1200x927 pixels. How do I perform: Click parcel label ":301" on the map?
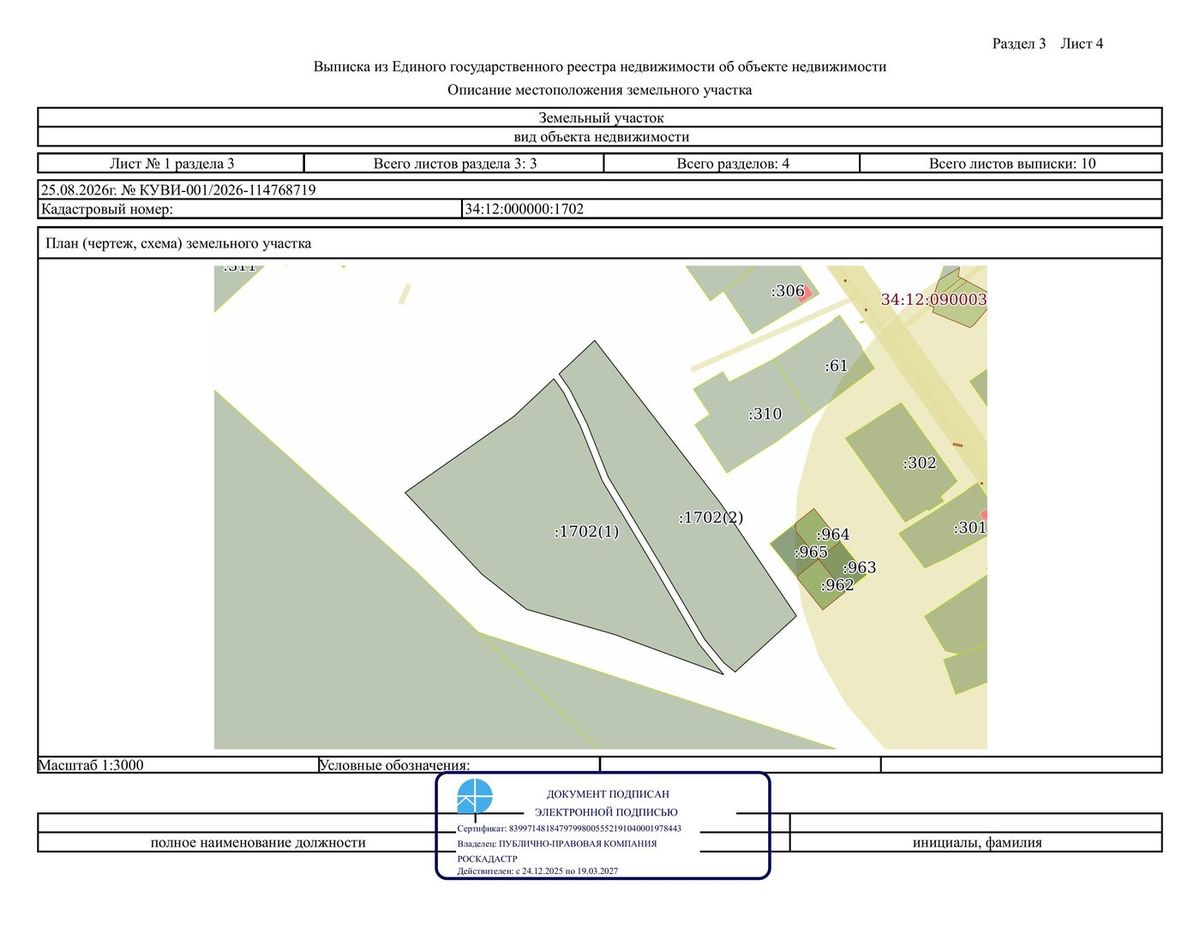pos(970,528)
